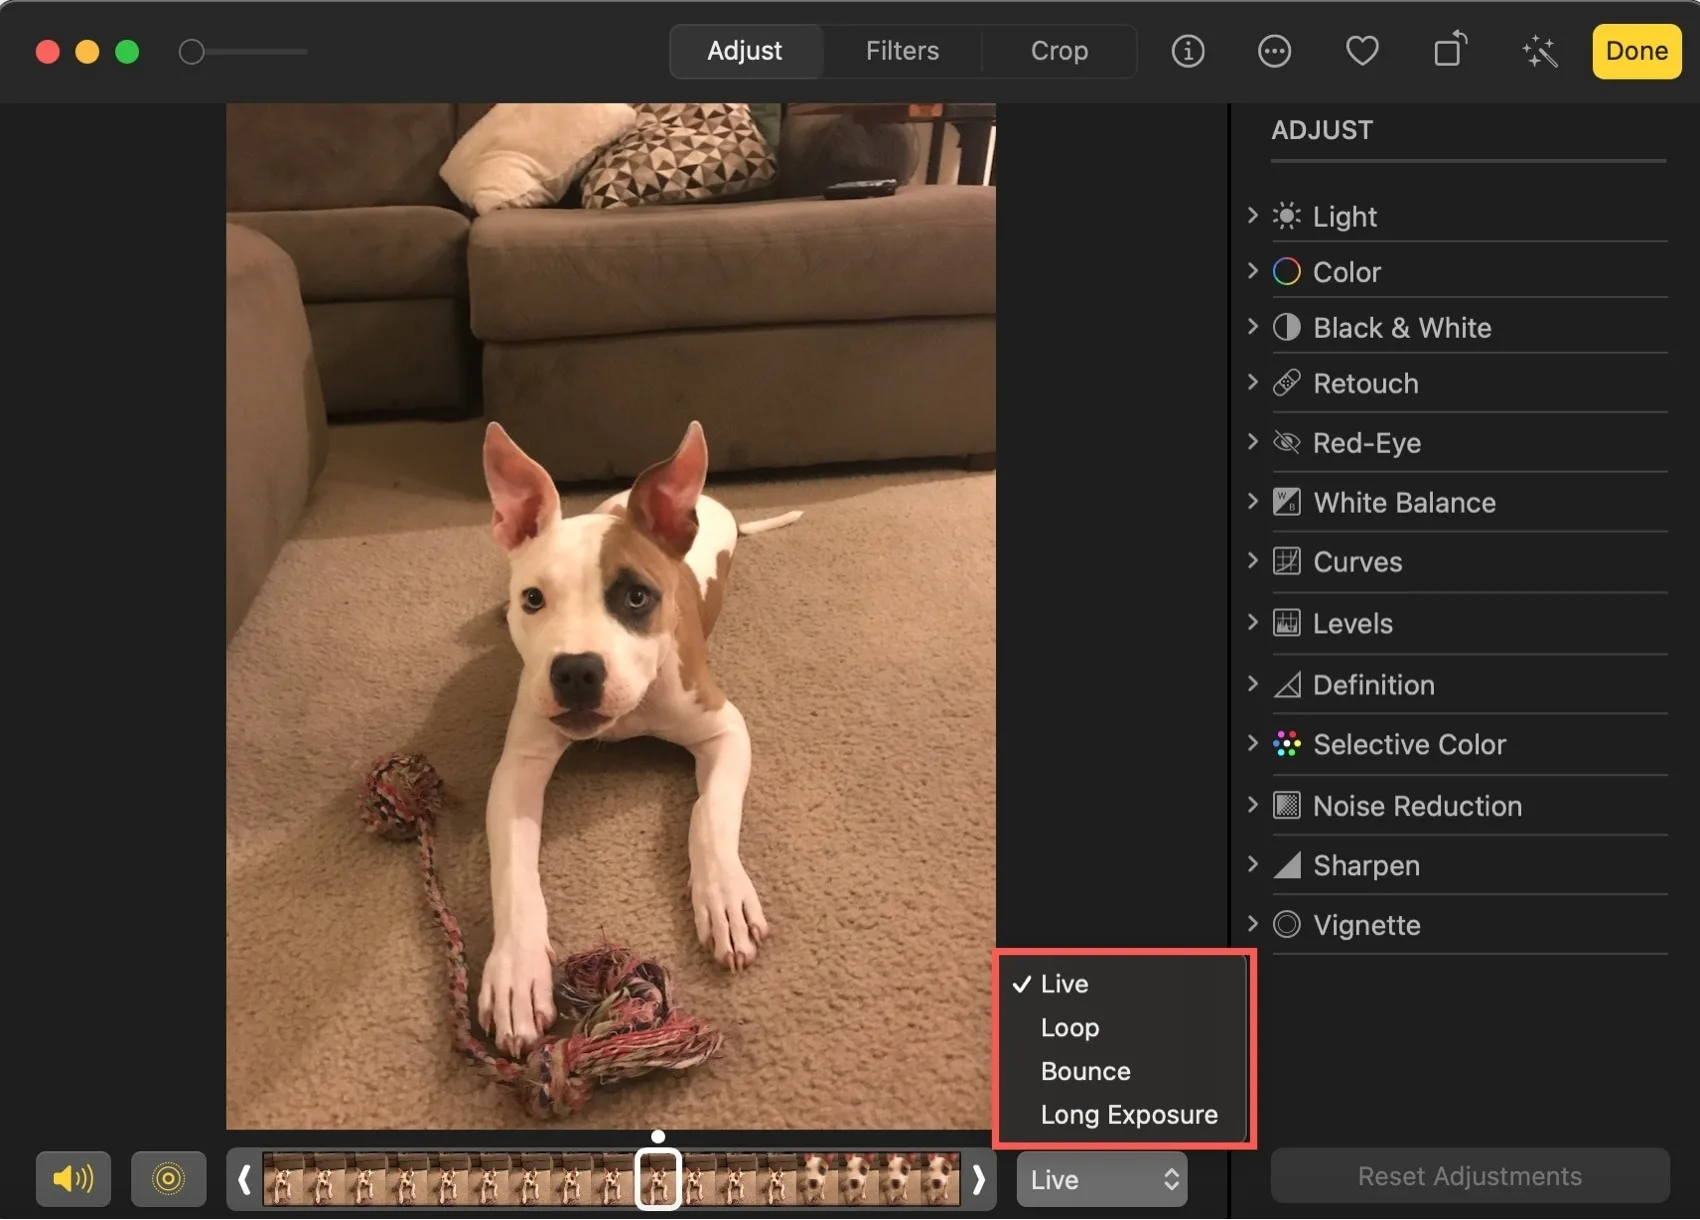Screen dimensions: 1700x1220
Task: Switch to the Crop tab
Action: [1059, 51]
